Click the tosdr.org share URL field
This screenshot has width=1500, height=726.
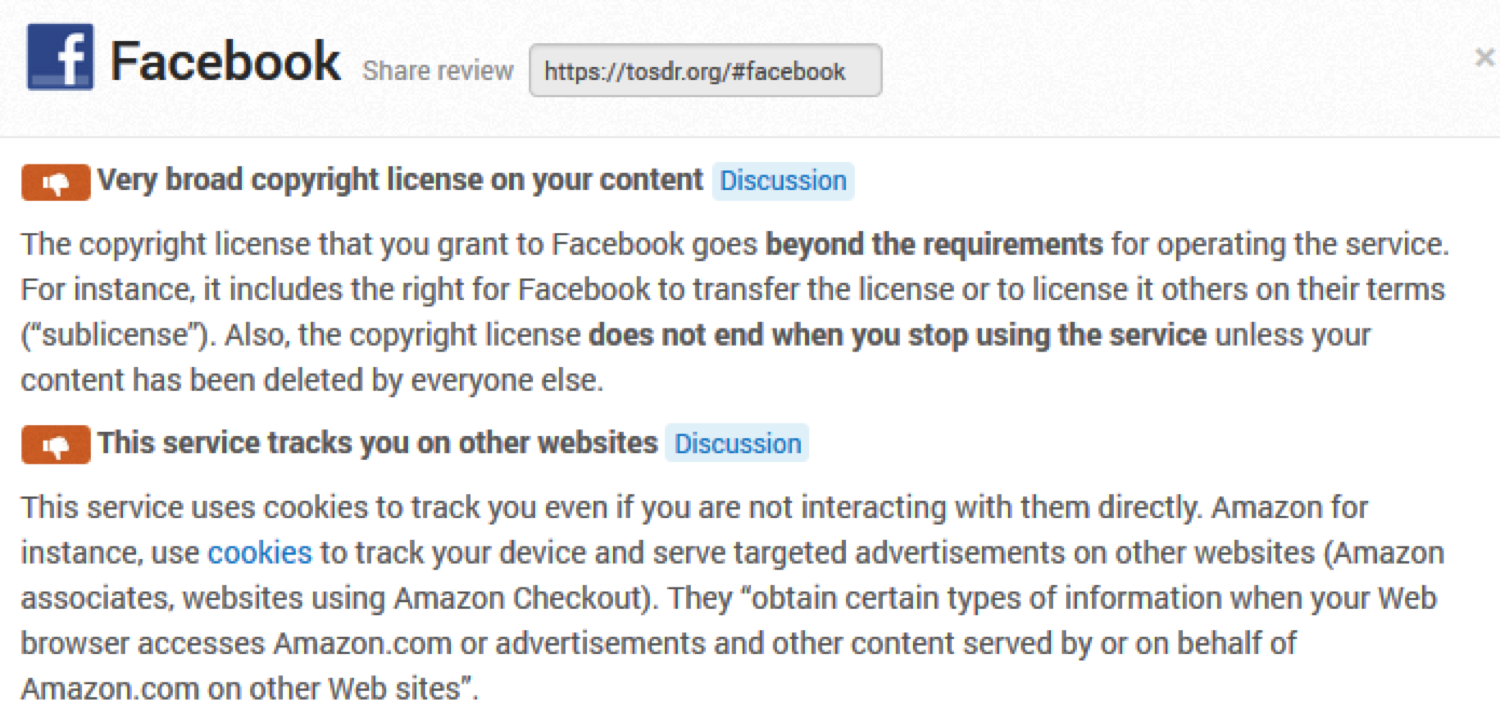pyautogui.click(x=705, y=71)
